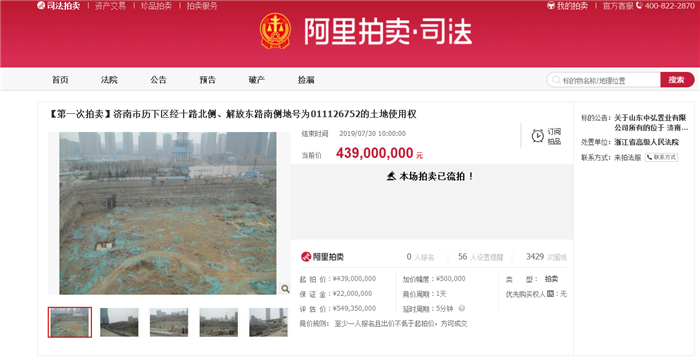The width and height of the screenshot is (700, 364).
Task: Click the end time 2019/07/30 10:00:00
Action: [x=372, y=134]
